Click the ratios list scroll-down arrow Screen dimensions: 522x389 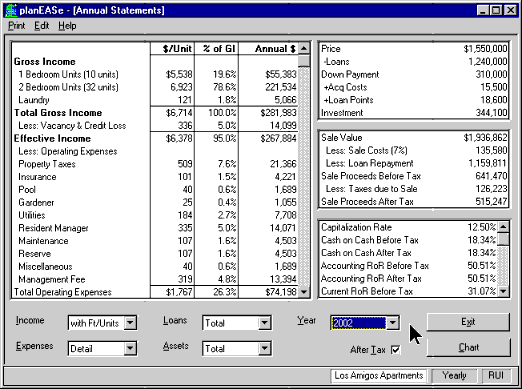(503, 291)
